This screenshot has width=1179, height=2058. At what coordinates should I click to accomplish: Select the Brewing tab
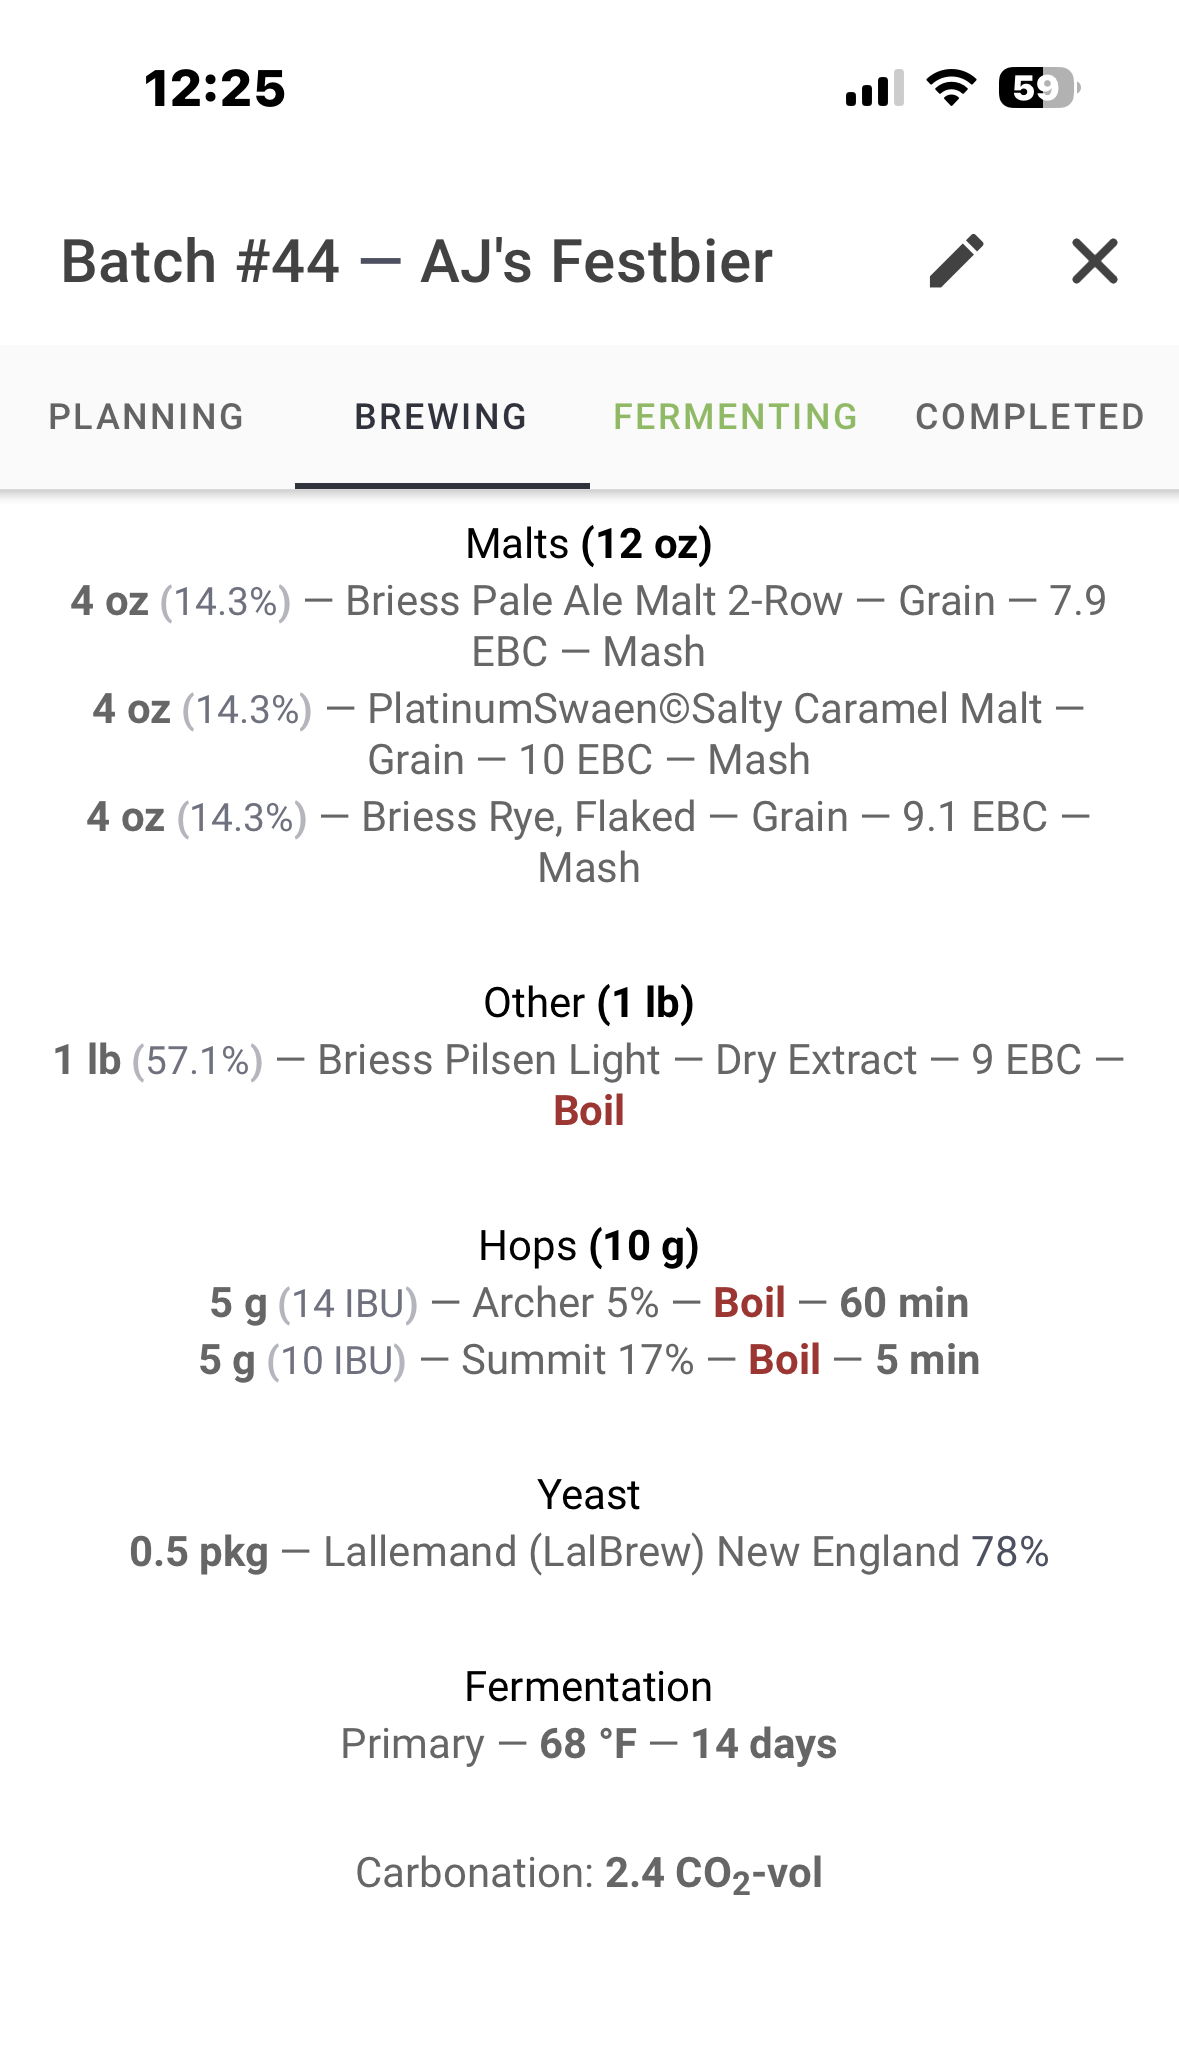442,417
